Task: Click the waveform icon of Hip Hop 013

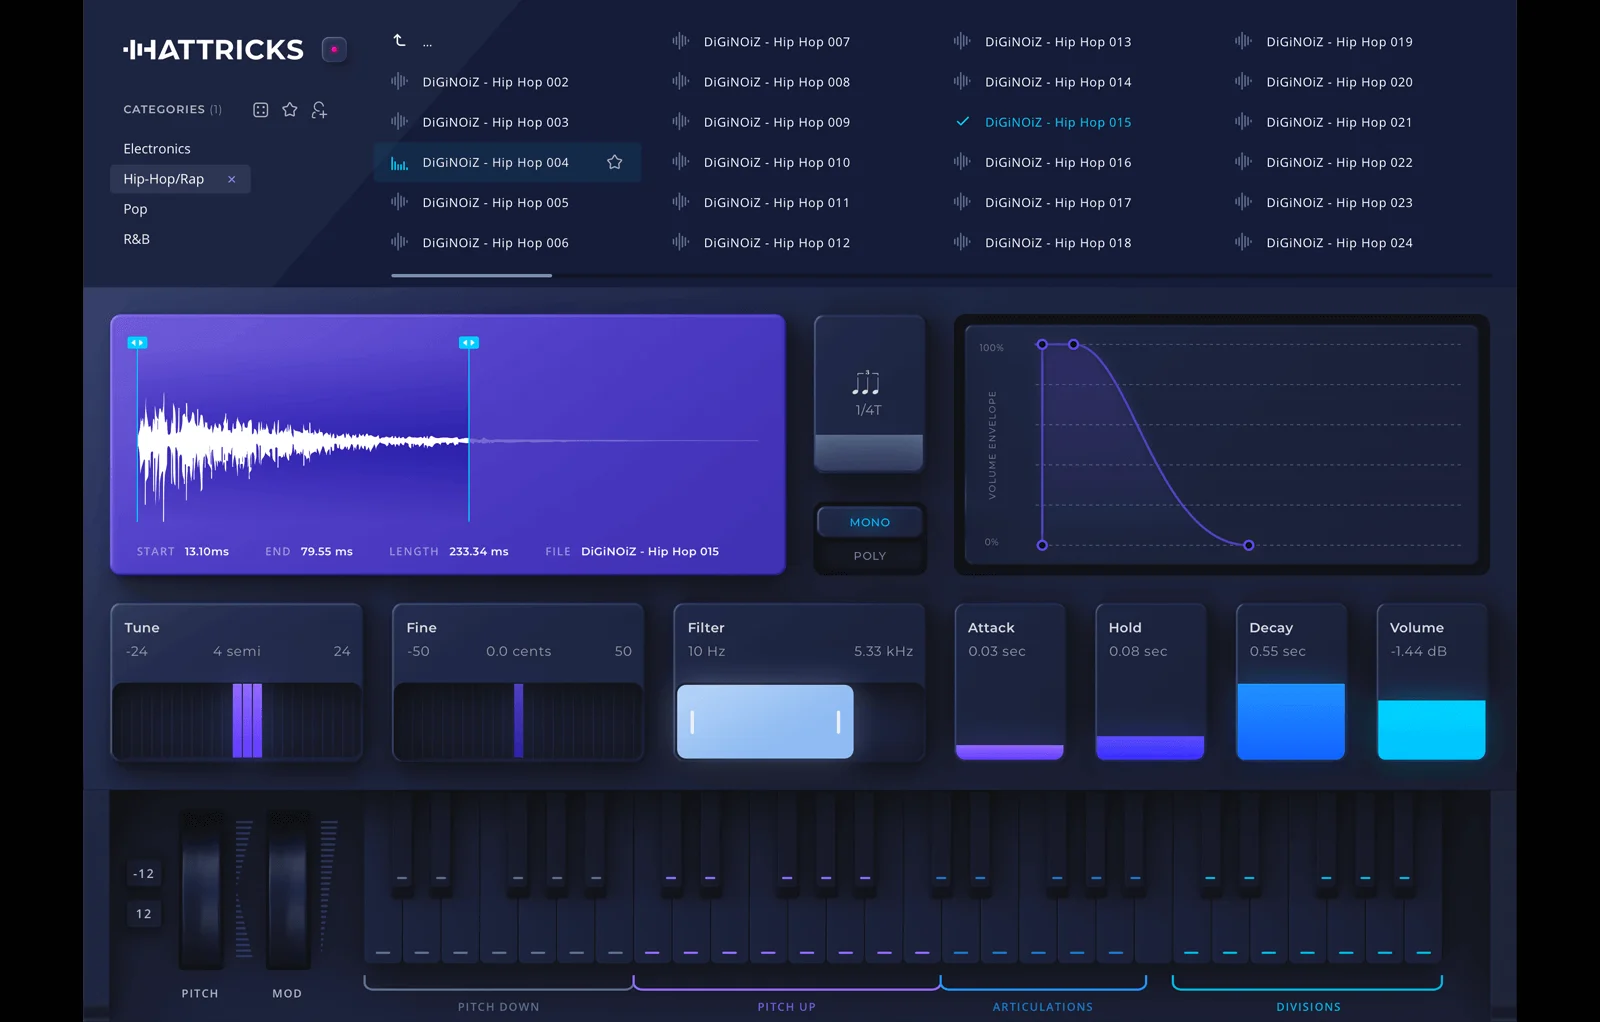Action: click(962, 41)
